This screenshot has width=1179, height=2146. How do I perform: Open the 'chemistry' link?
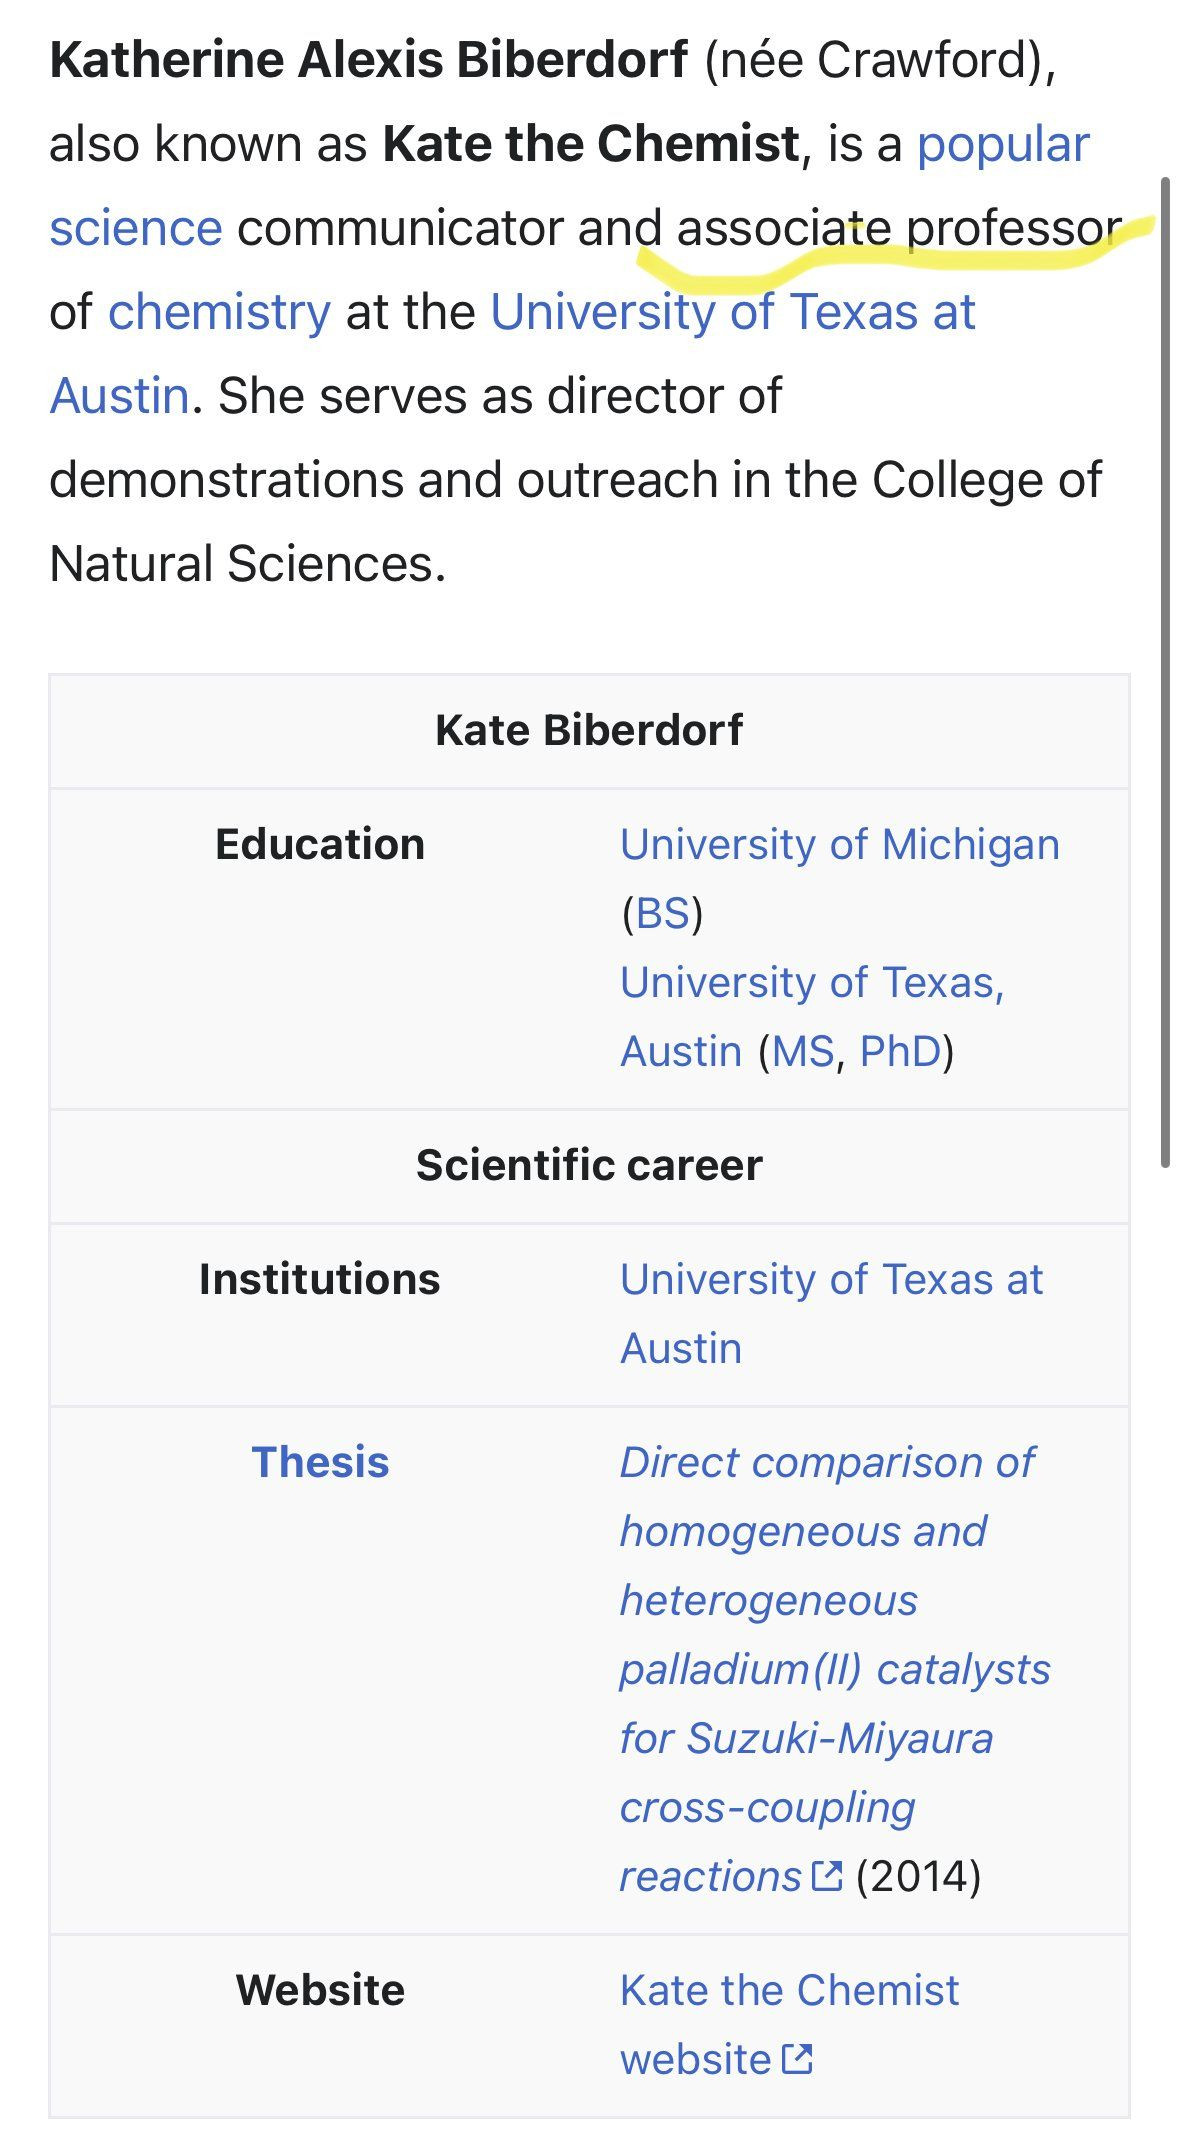219,312
